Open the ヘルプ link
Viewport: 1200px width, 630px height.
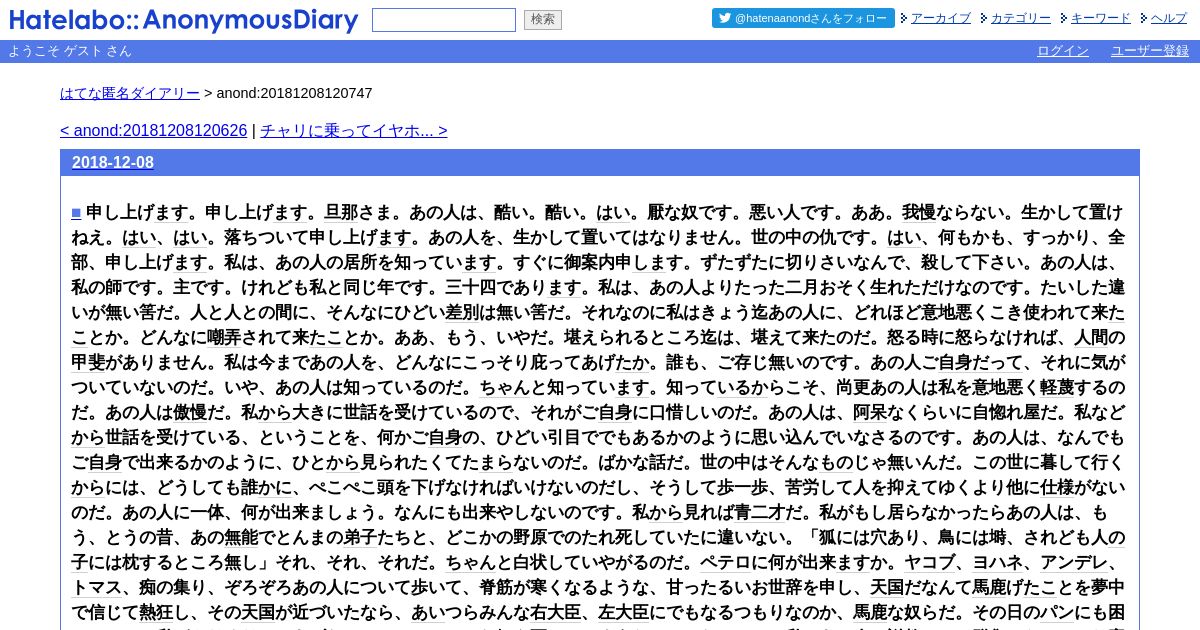[x=1169, y=18]
